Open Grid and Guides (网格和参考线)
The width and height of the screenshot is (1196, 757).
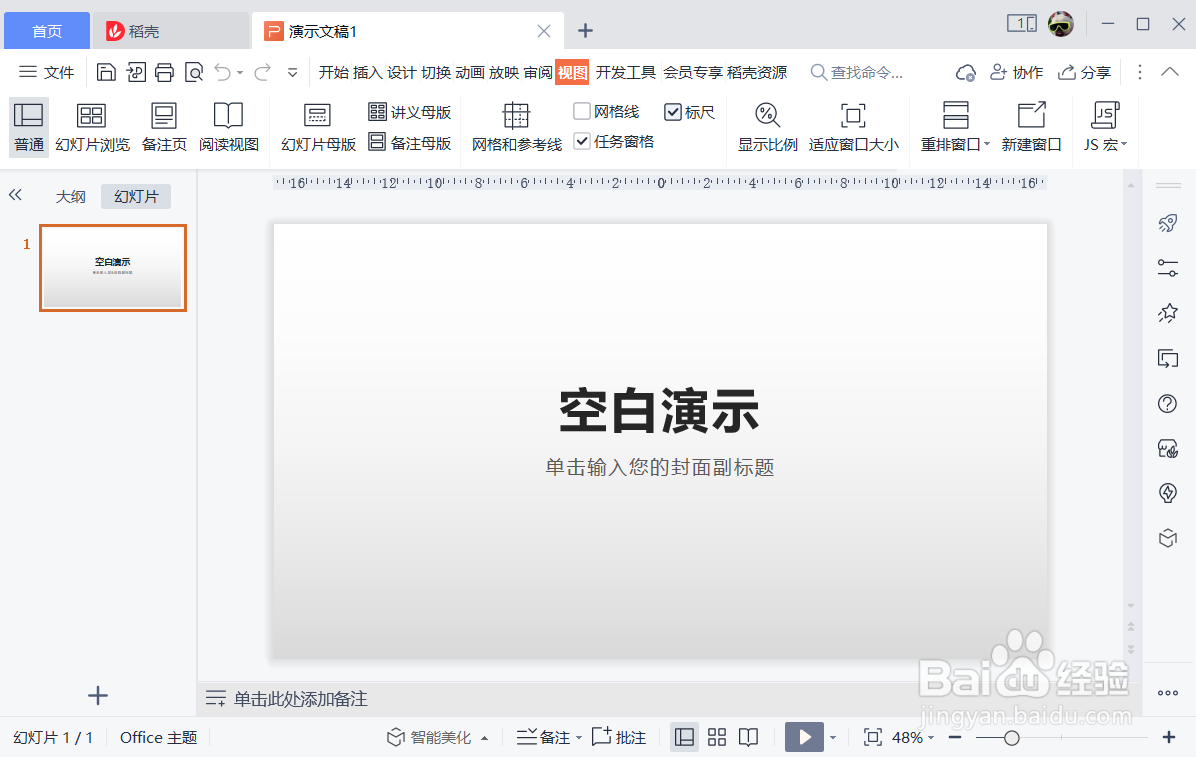(x=516, y=127)
